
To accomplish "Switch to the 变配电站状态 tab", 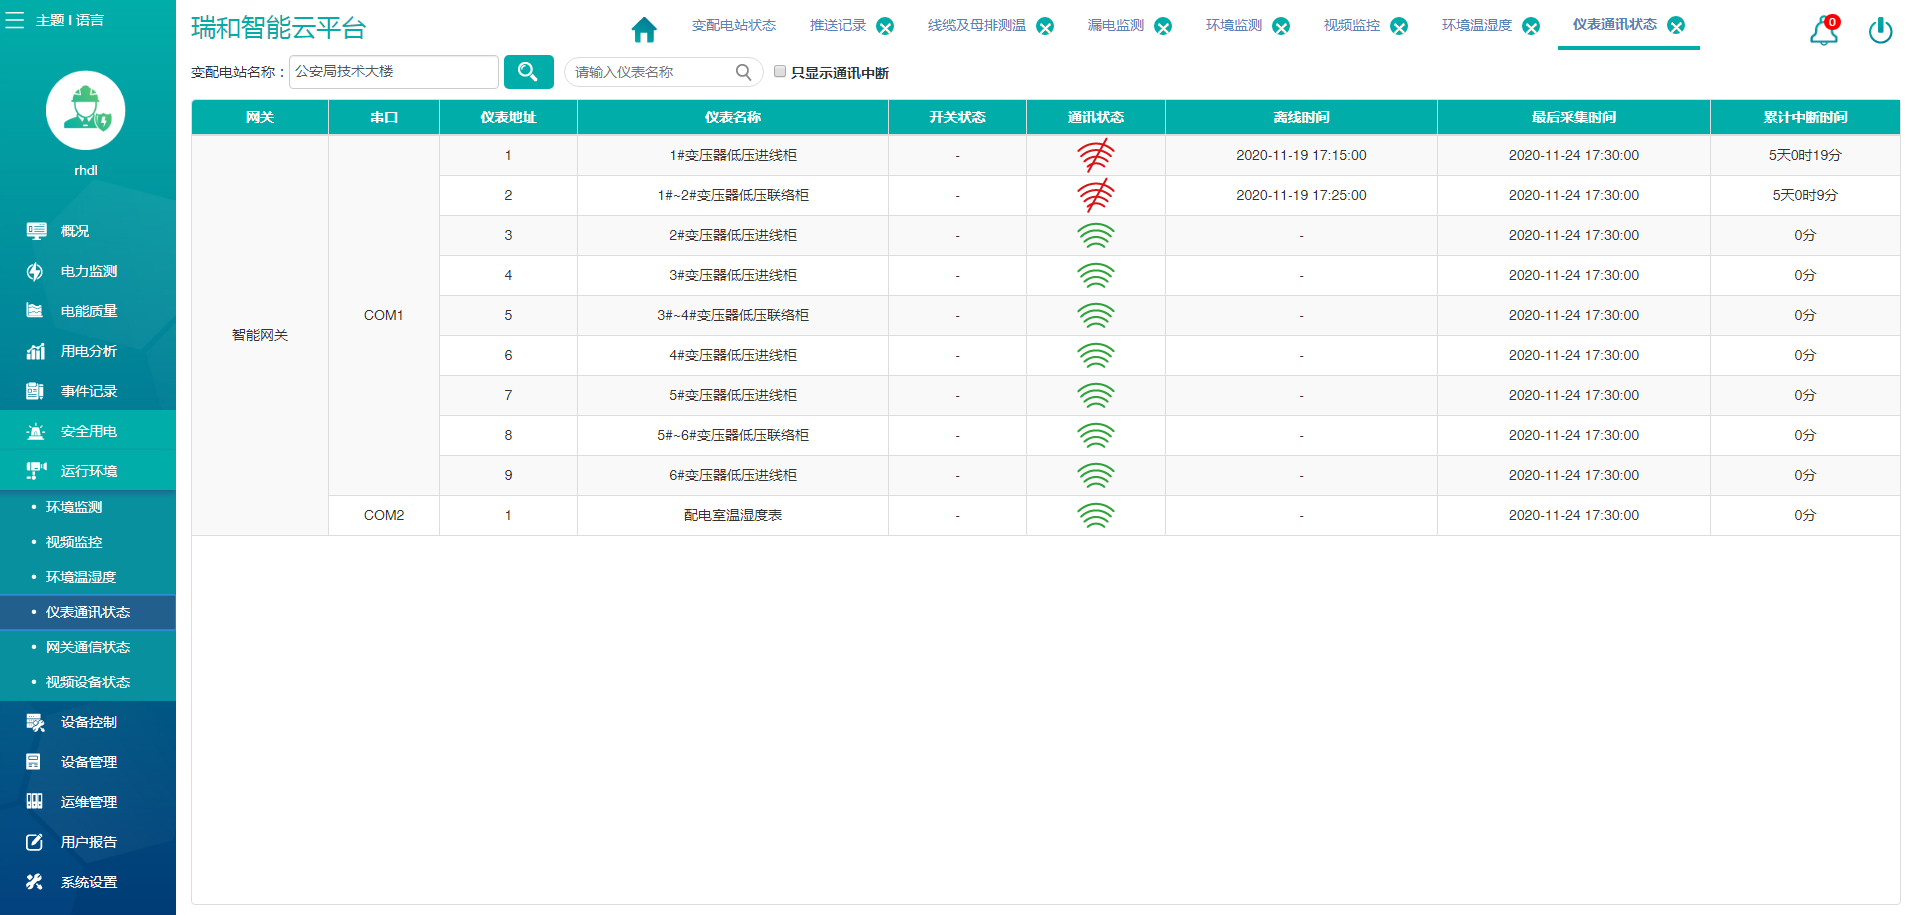I will [733, 26].
